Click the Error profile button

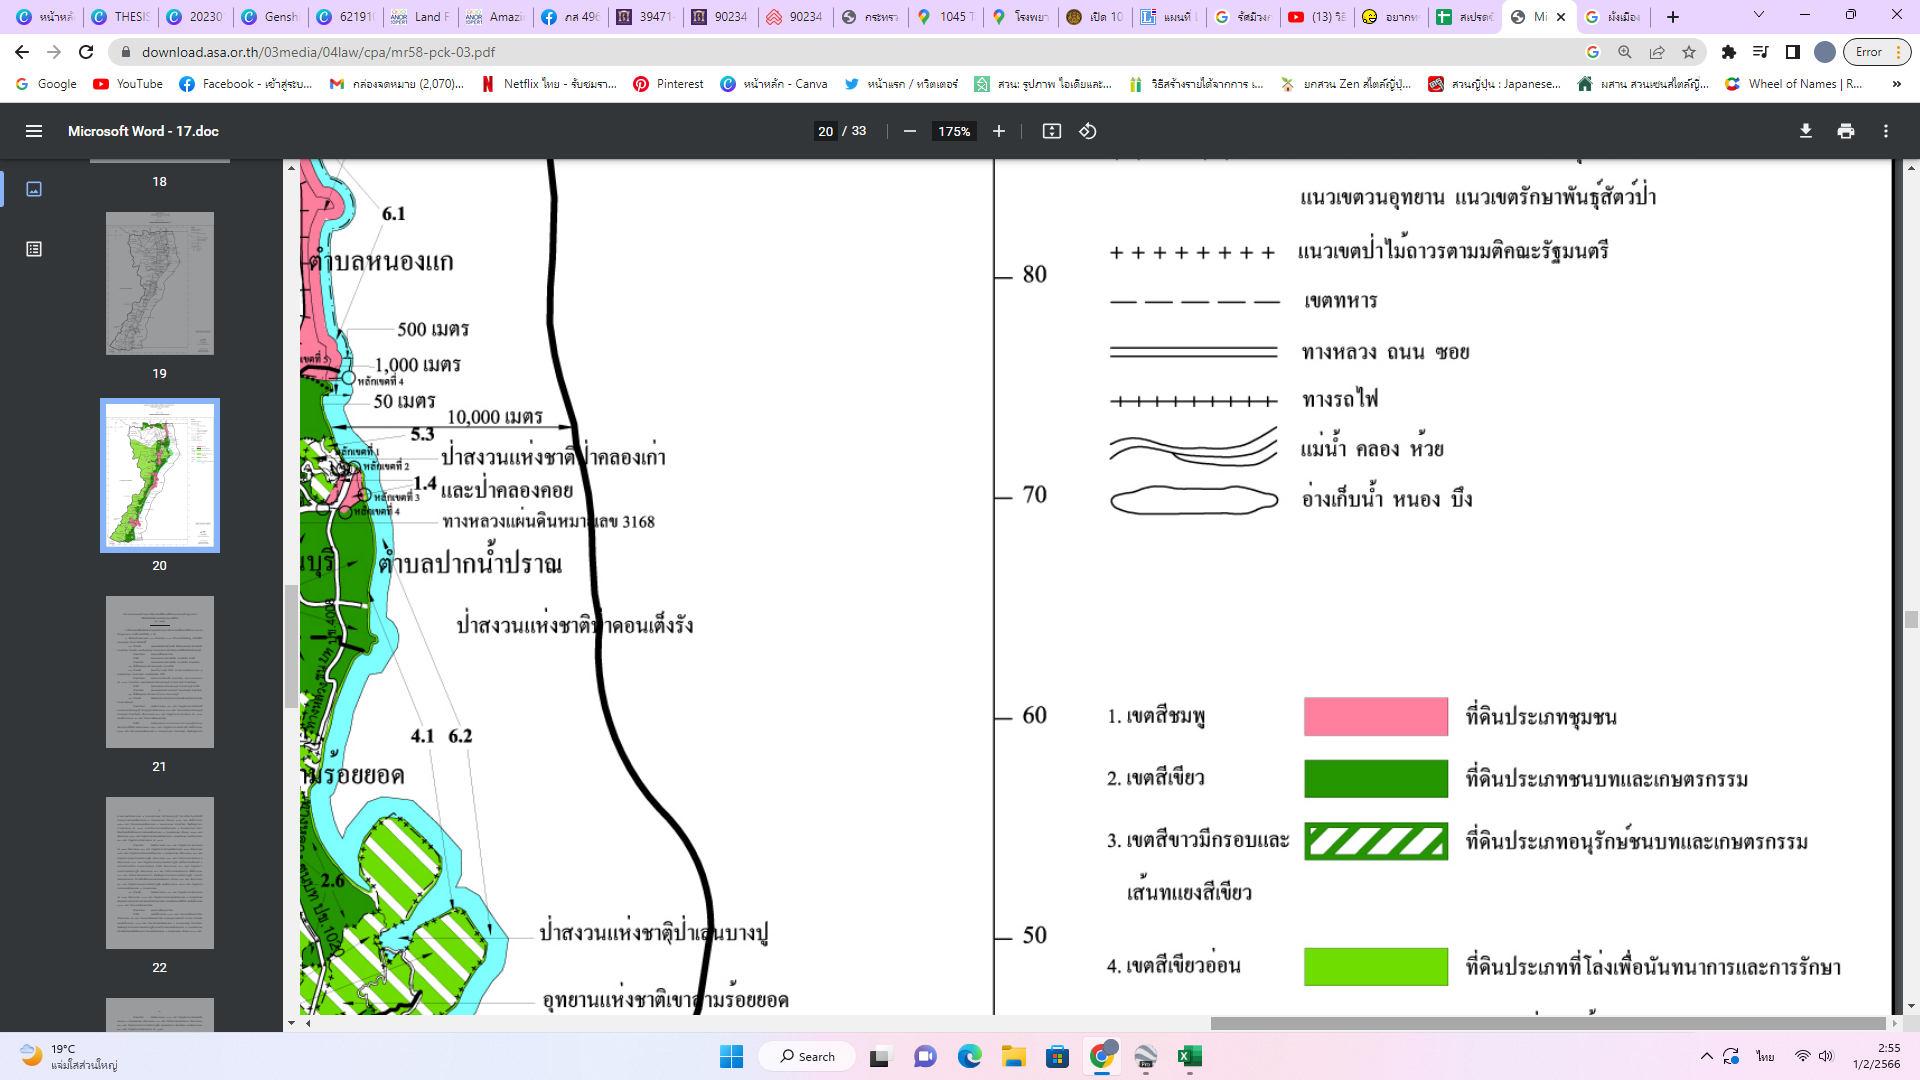pos(1869,52)
